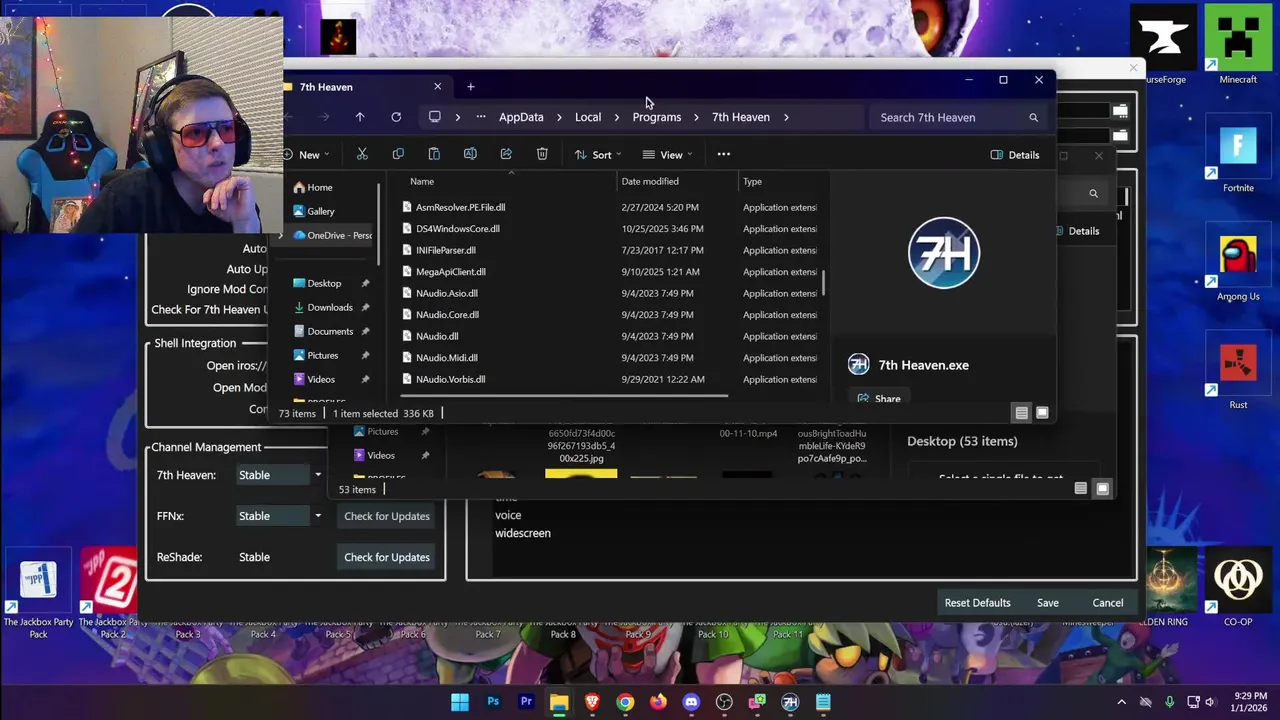This screenshot has height=720, width=1280.
Task: Click the Reset Defaults button
Action: [977, 603]
